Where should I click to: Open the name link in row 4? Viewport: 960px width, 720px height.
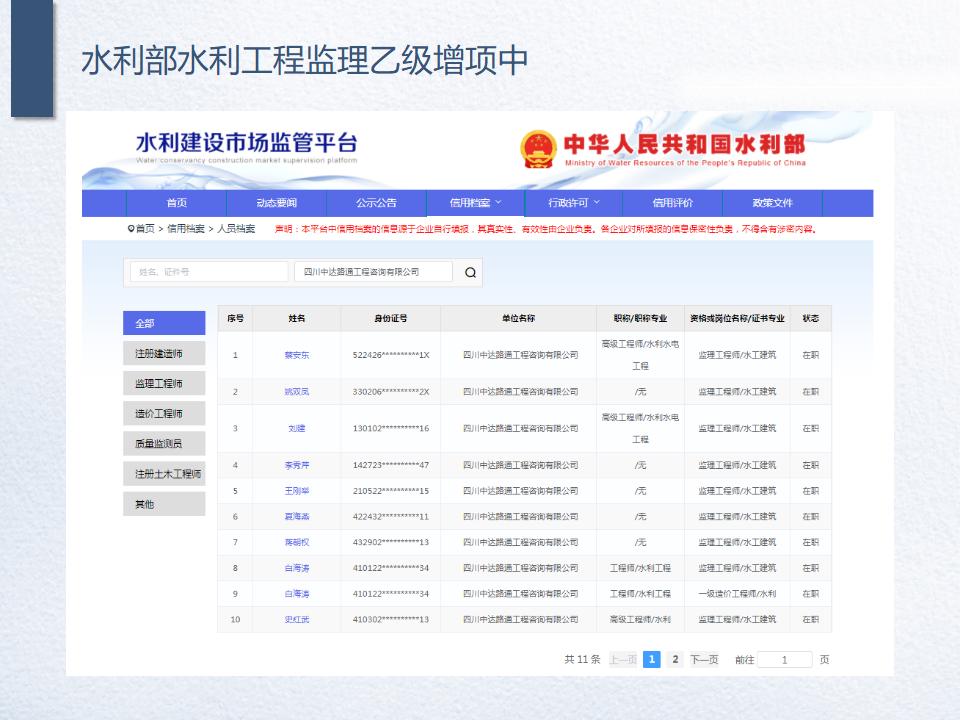[297, 465]
